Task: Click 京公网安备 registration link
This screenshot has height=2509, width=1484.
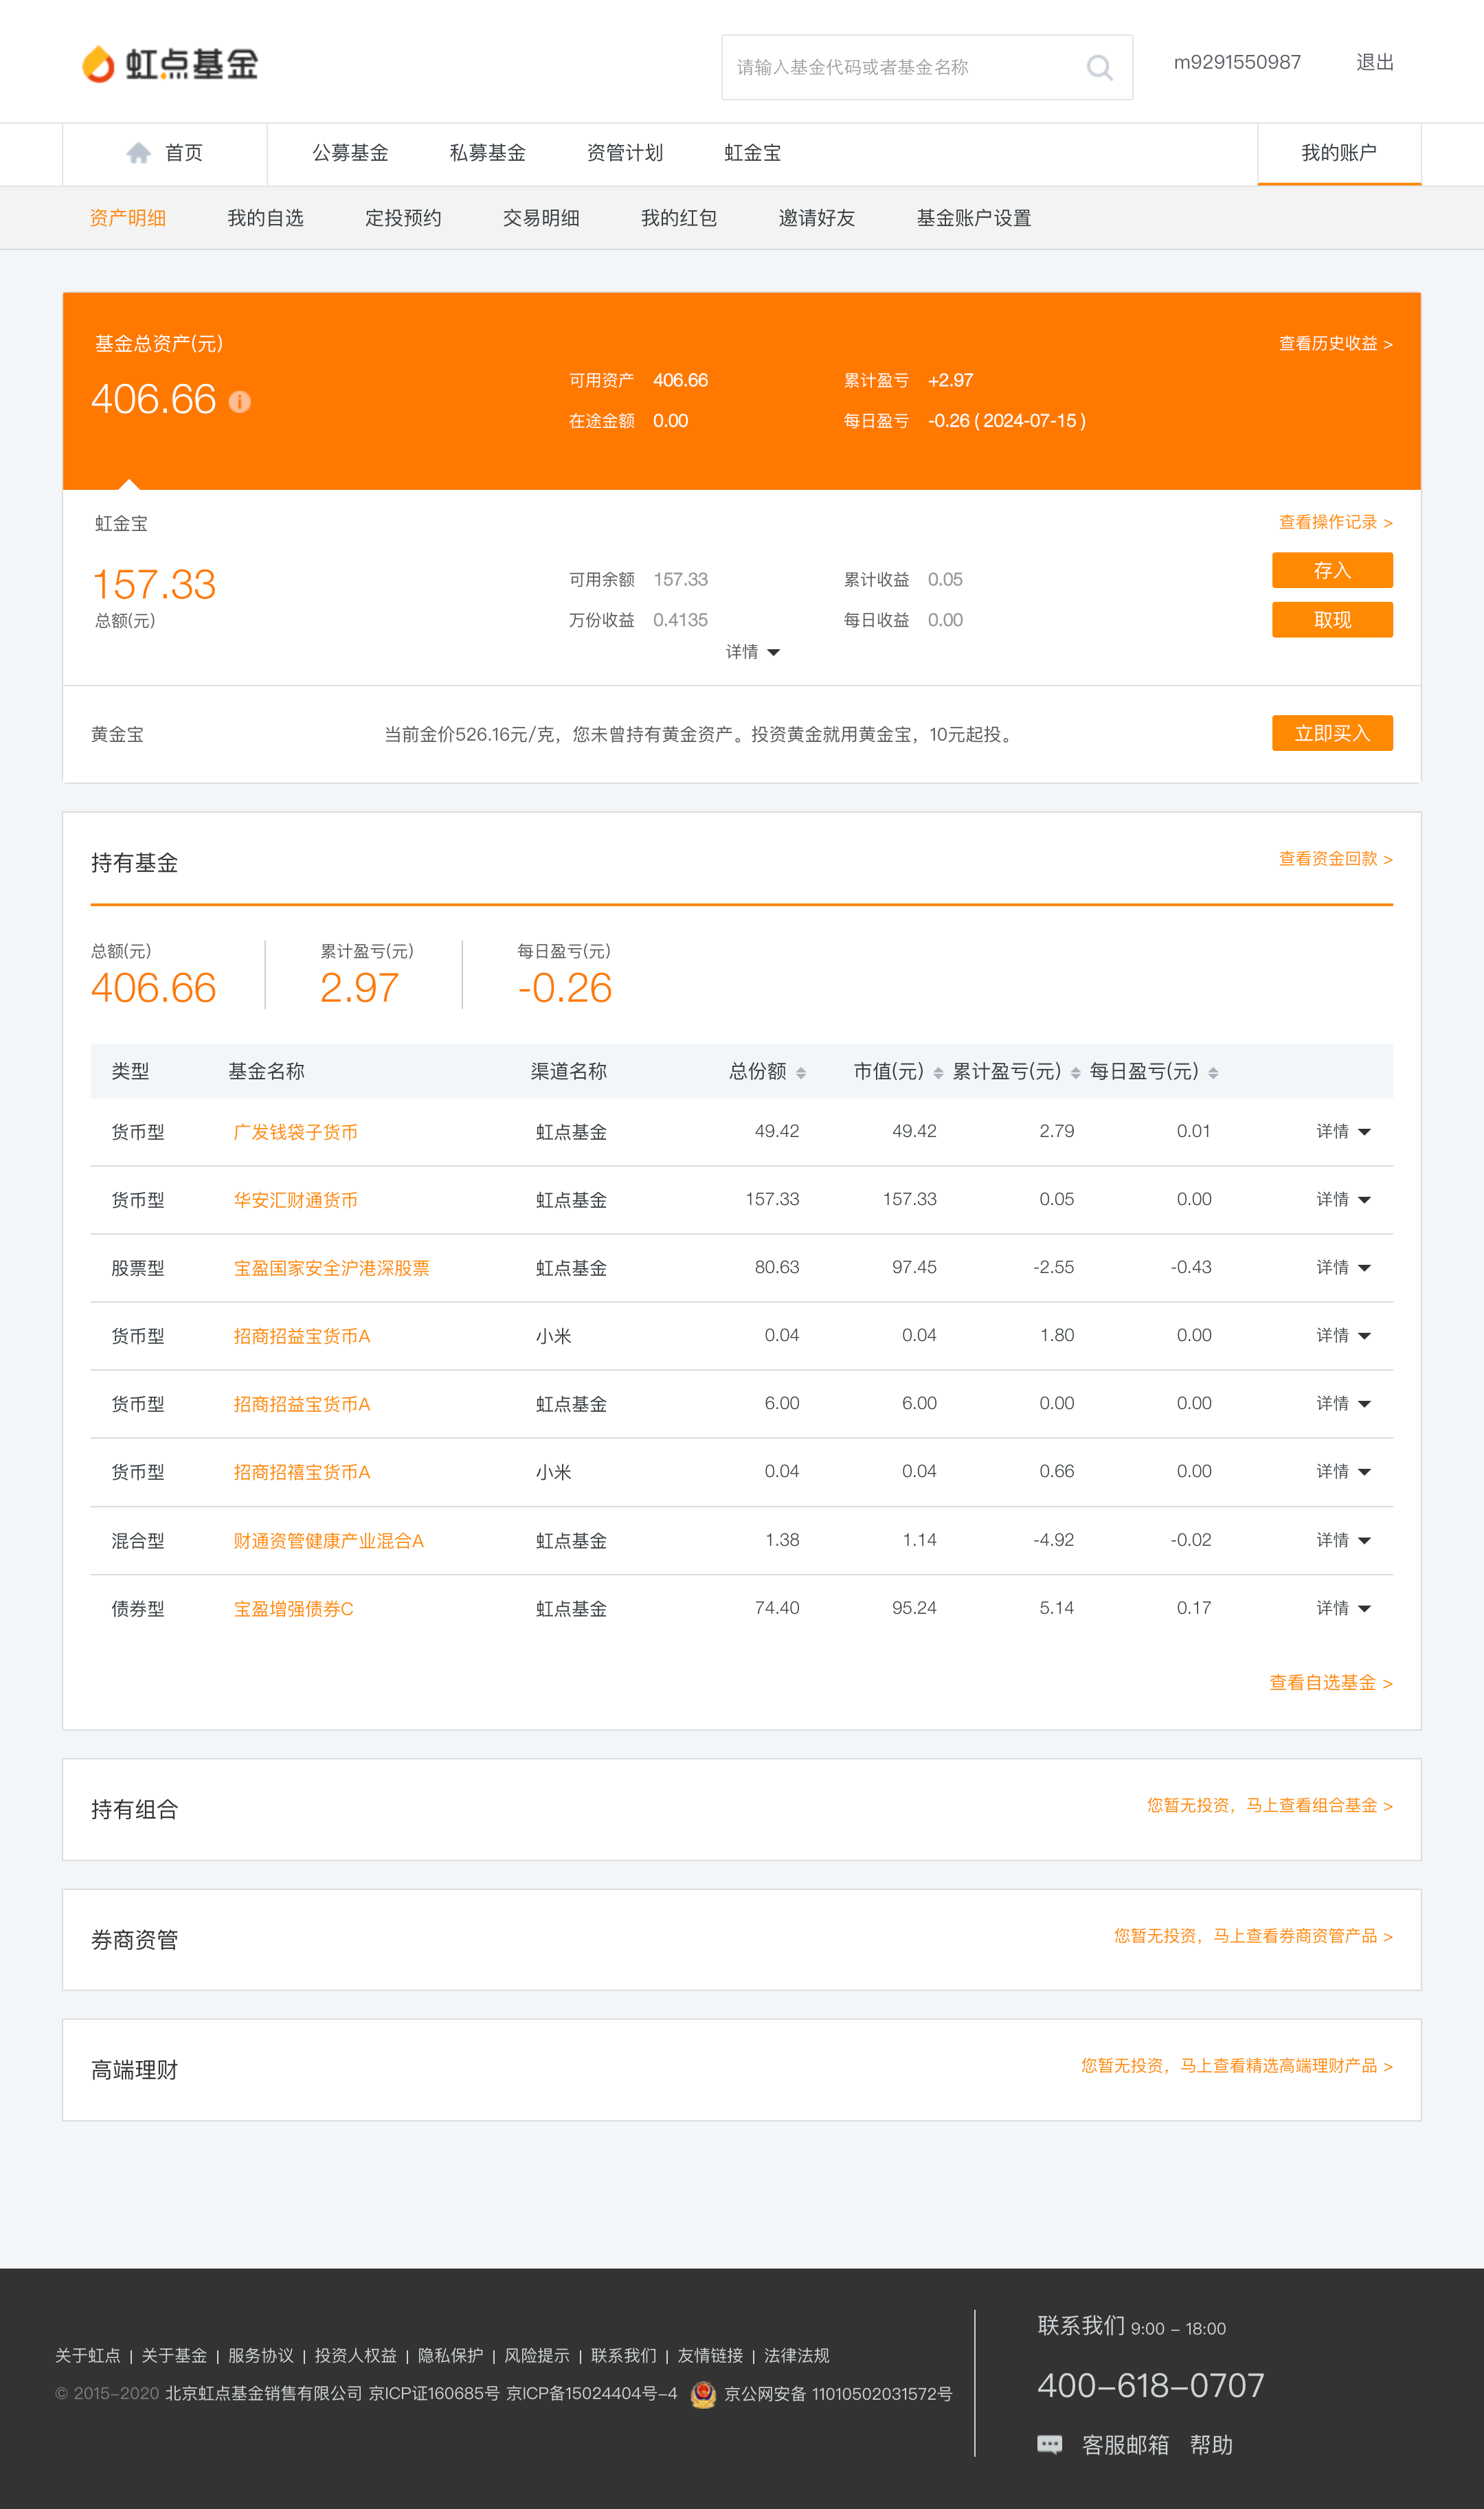Action: [838, 2394]
